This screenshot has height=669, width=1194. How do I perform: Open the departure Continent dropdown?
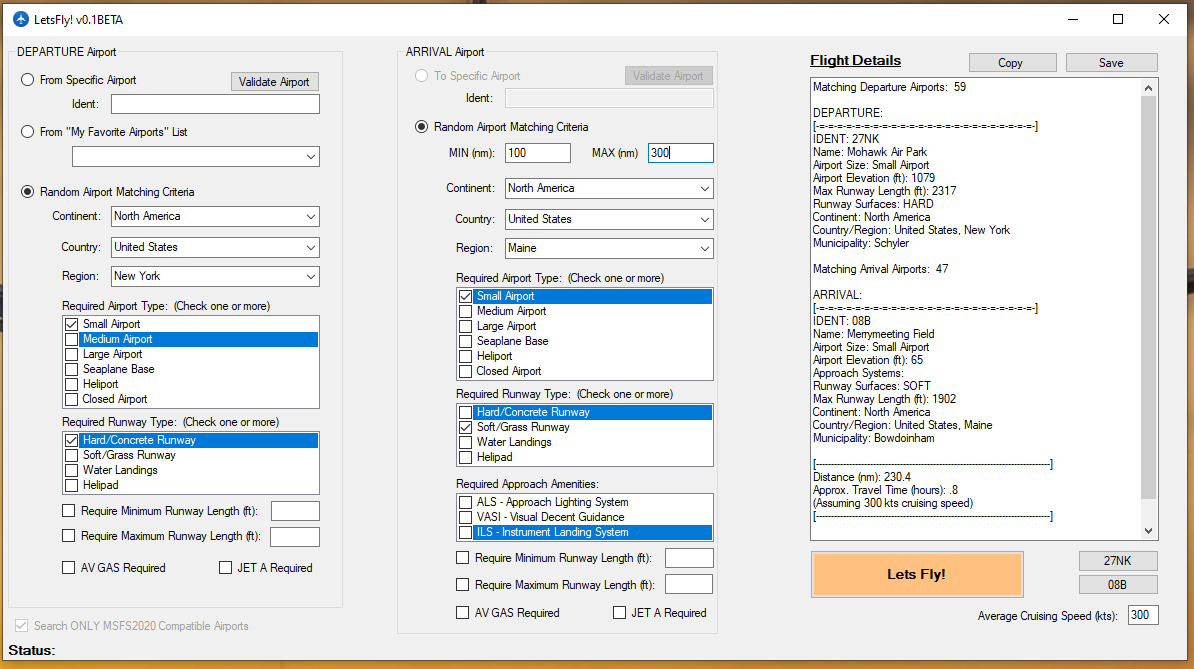[215, 216]
